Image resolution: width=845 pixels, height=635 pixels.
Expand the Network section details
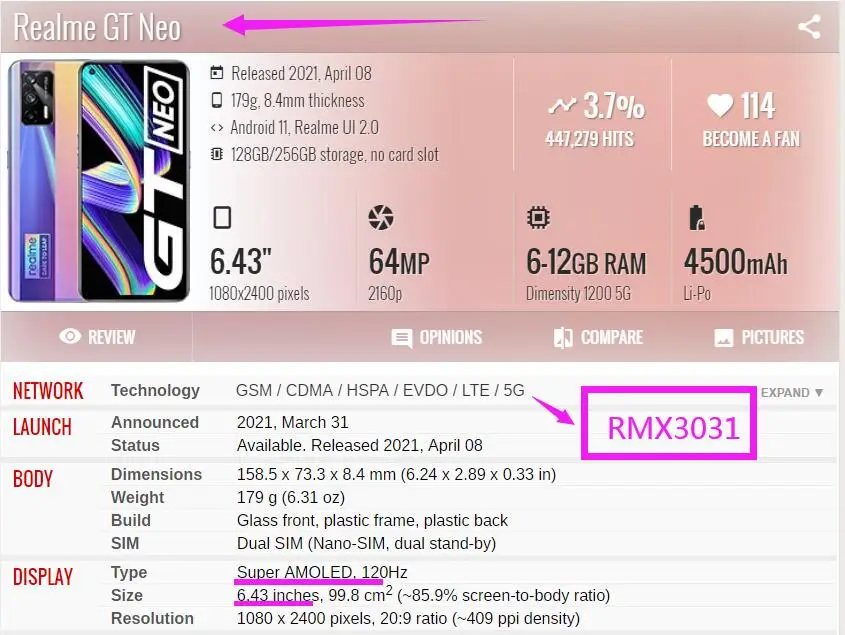(792, 392)
